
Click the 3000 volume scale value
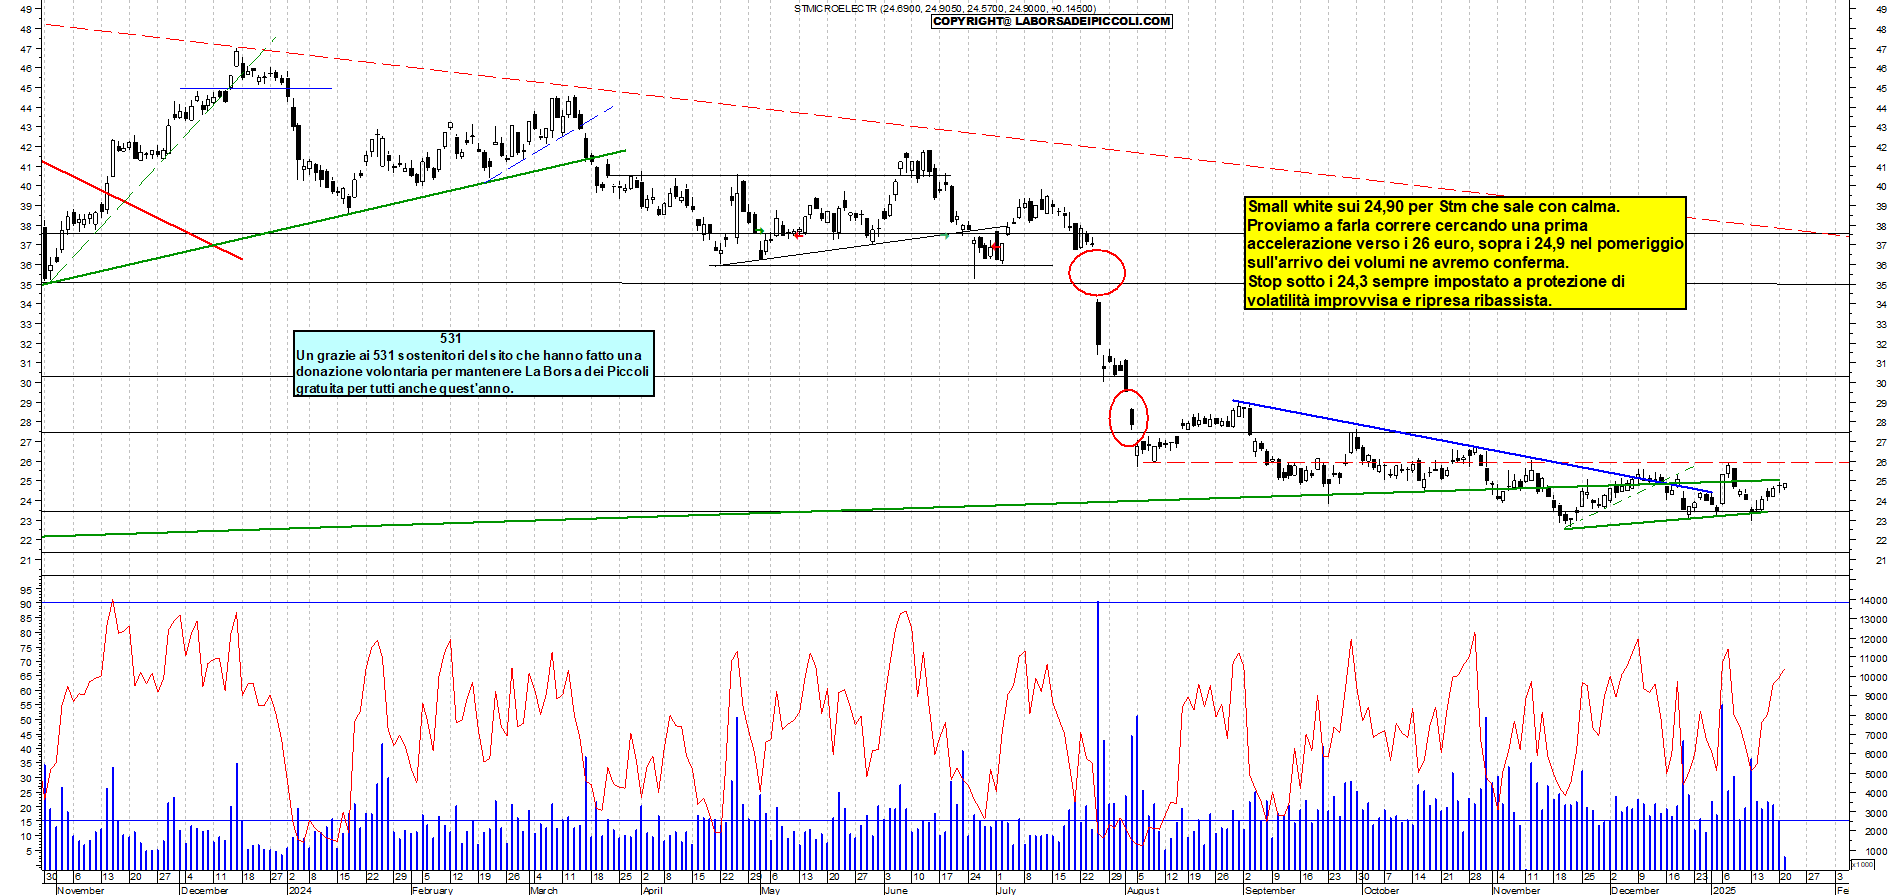tap(1876, 813)
